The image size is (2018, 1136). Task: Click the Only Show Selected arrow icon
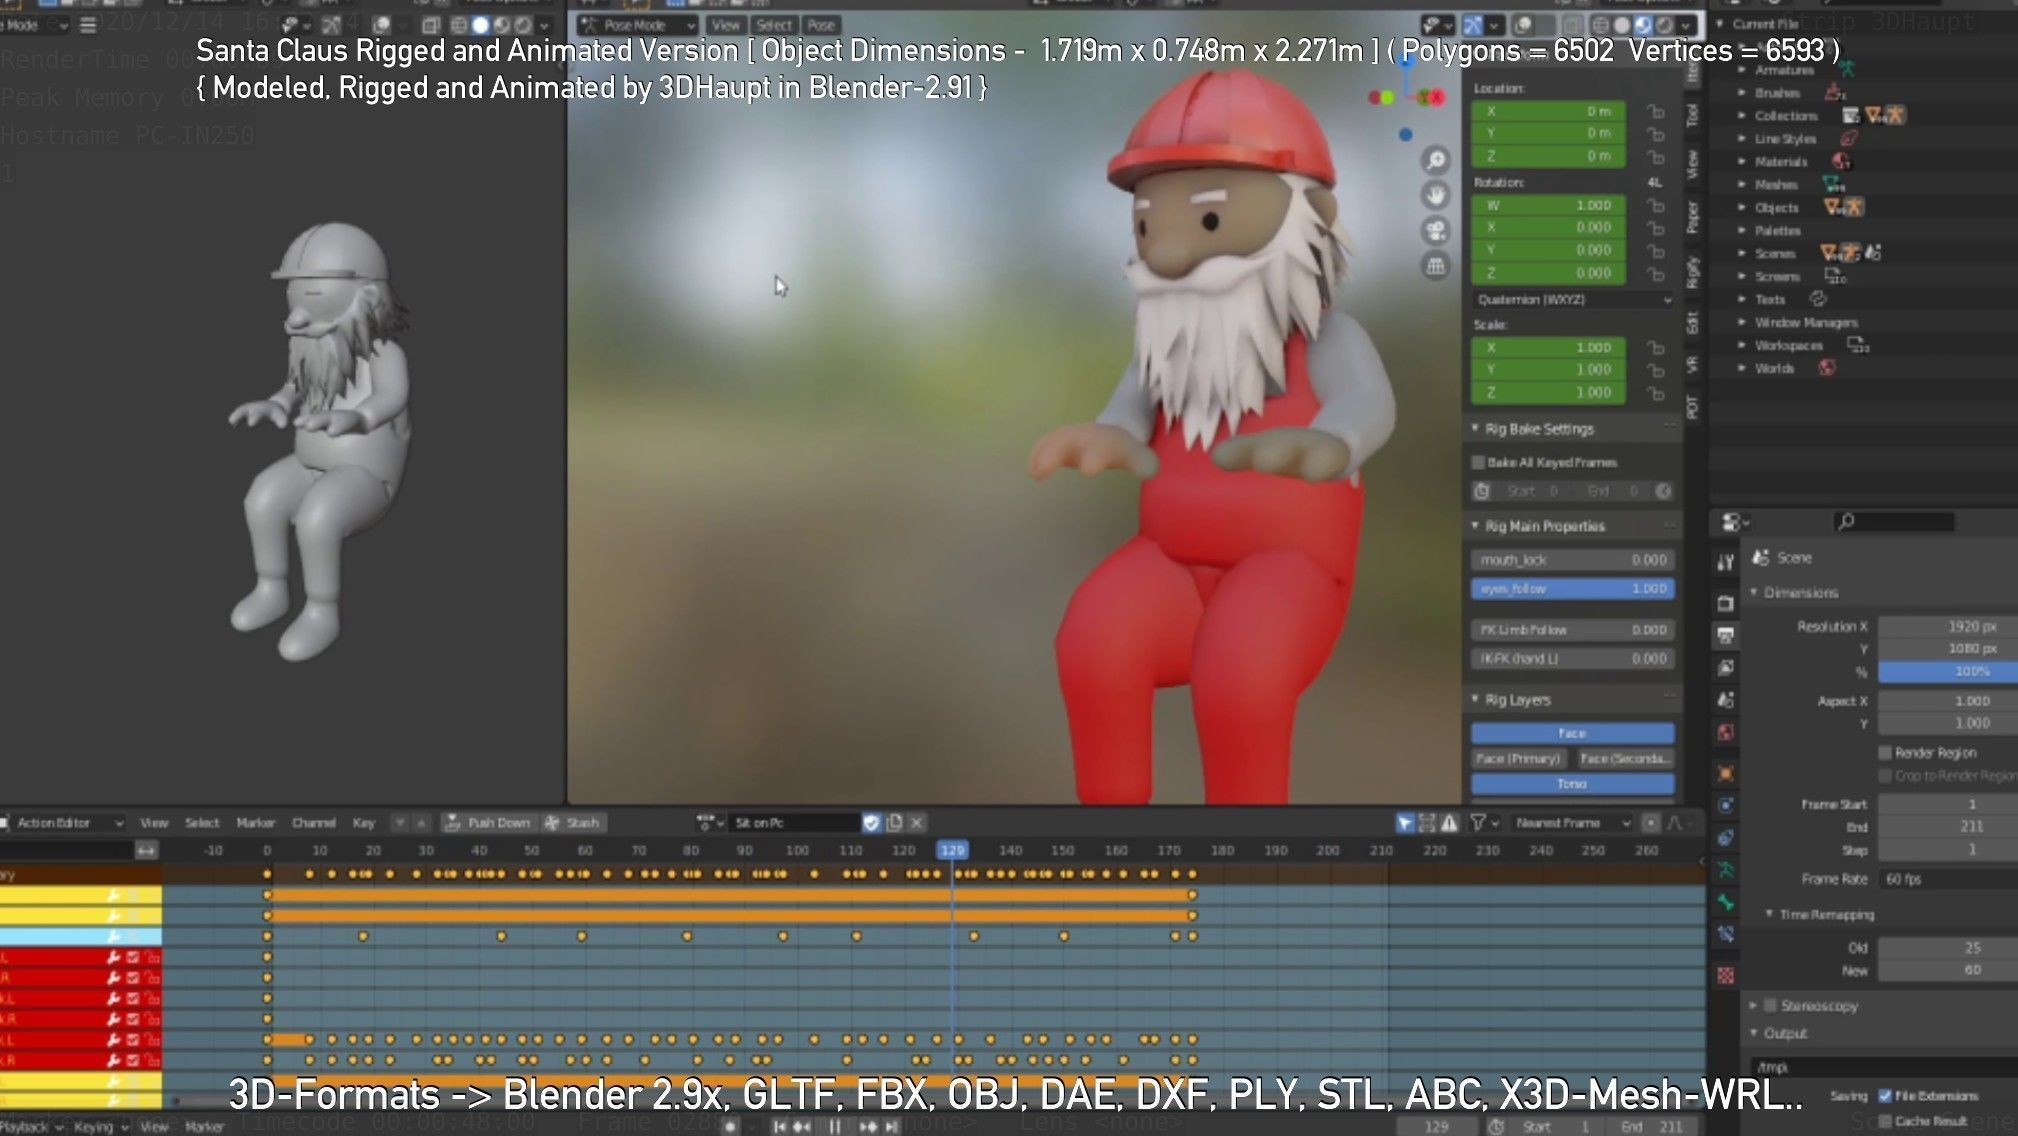[1404, 822]
